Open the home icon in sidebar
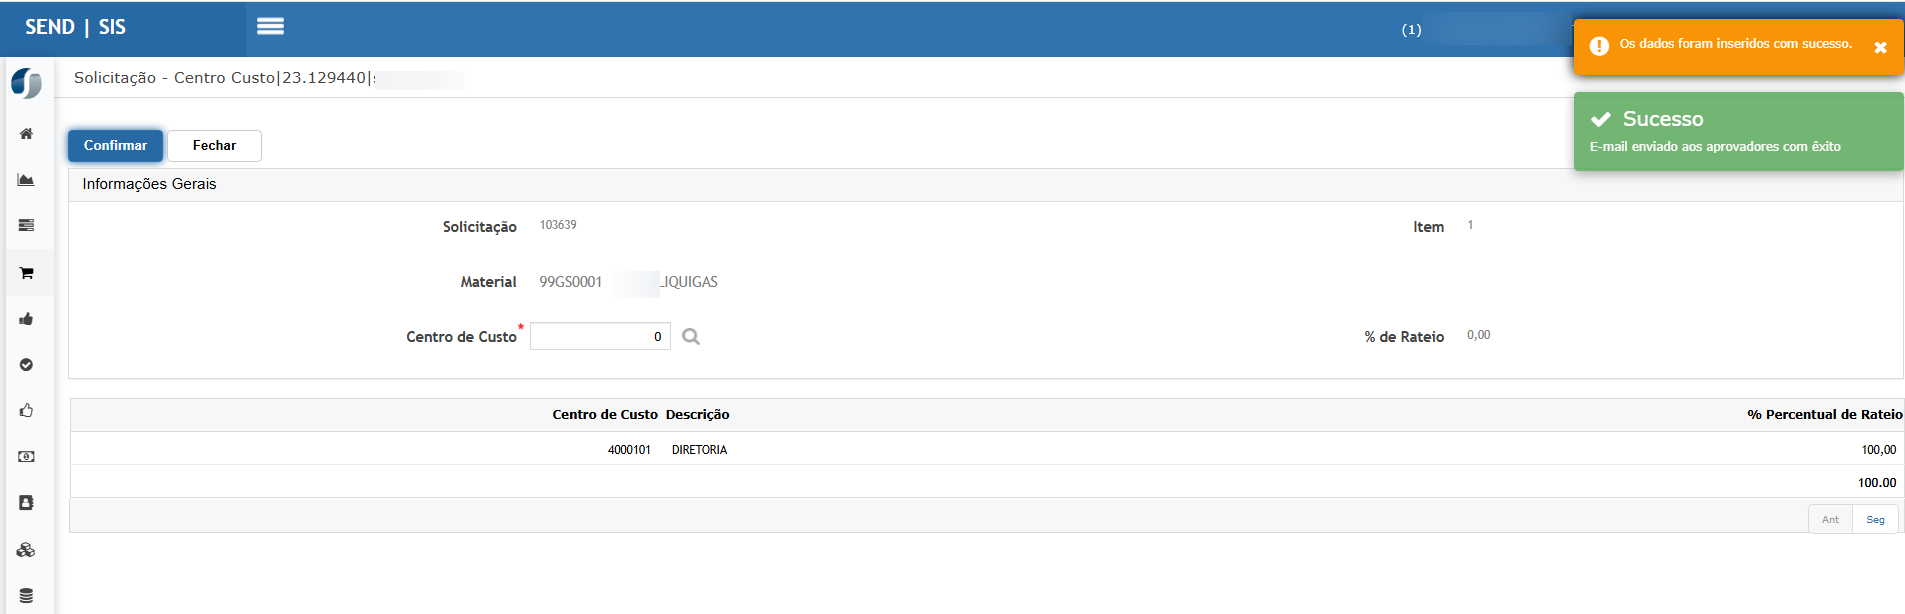Viewport: 1905px width, 614px height. 27,134
